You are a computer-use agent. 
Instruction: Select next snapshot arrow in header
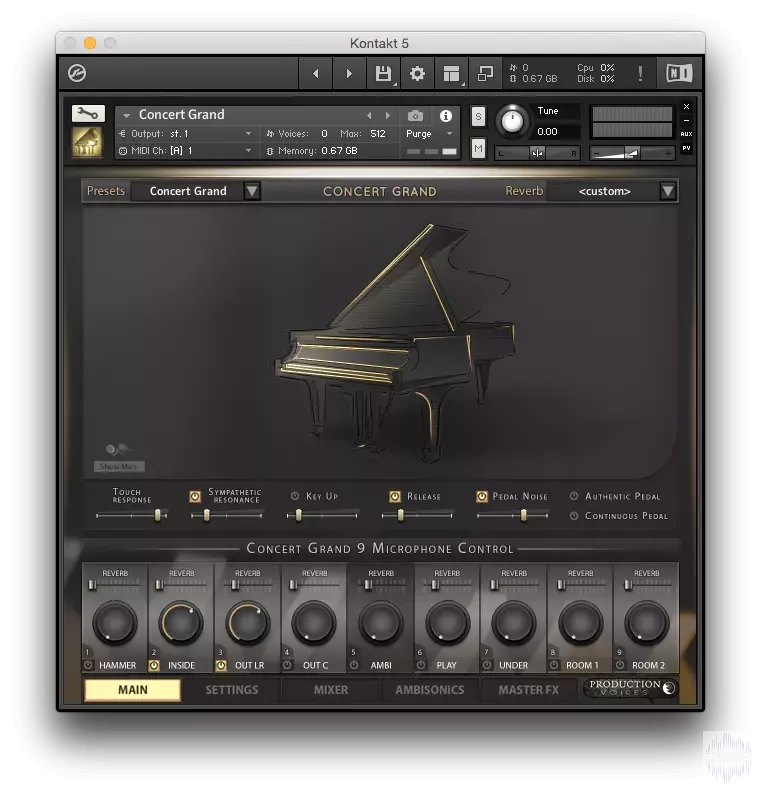tap(387, 116)
